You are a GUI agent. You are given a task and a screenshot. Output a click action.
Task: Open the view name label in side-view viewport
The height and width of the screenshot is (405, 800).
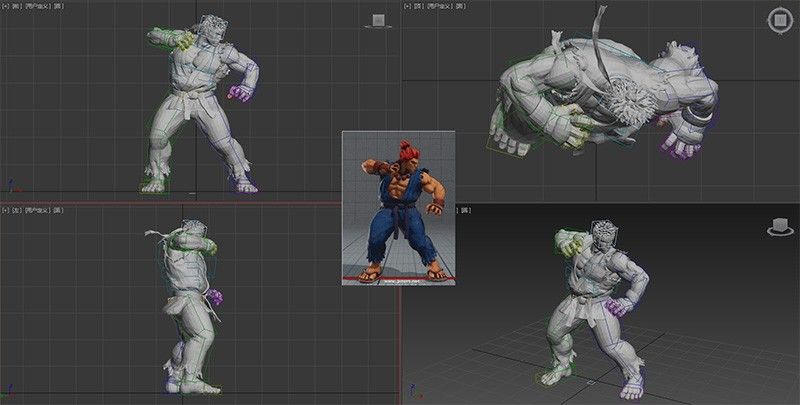[x=16, y=210]
